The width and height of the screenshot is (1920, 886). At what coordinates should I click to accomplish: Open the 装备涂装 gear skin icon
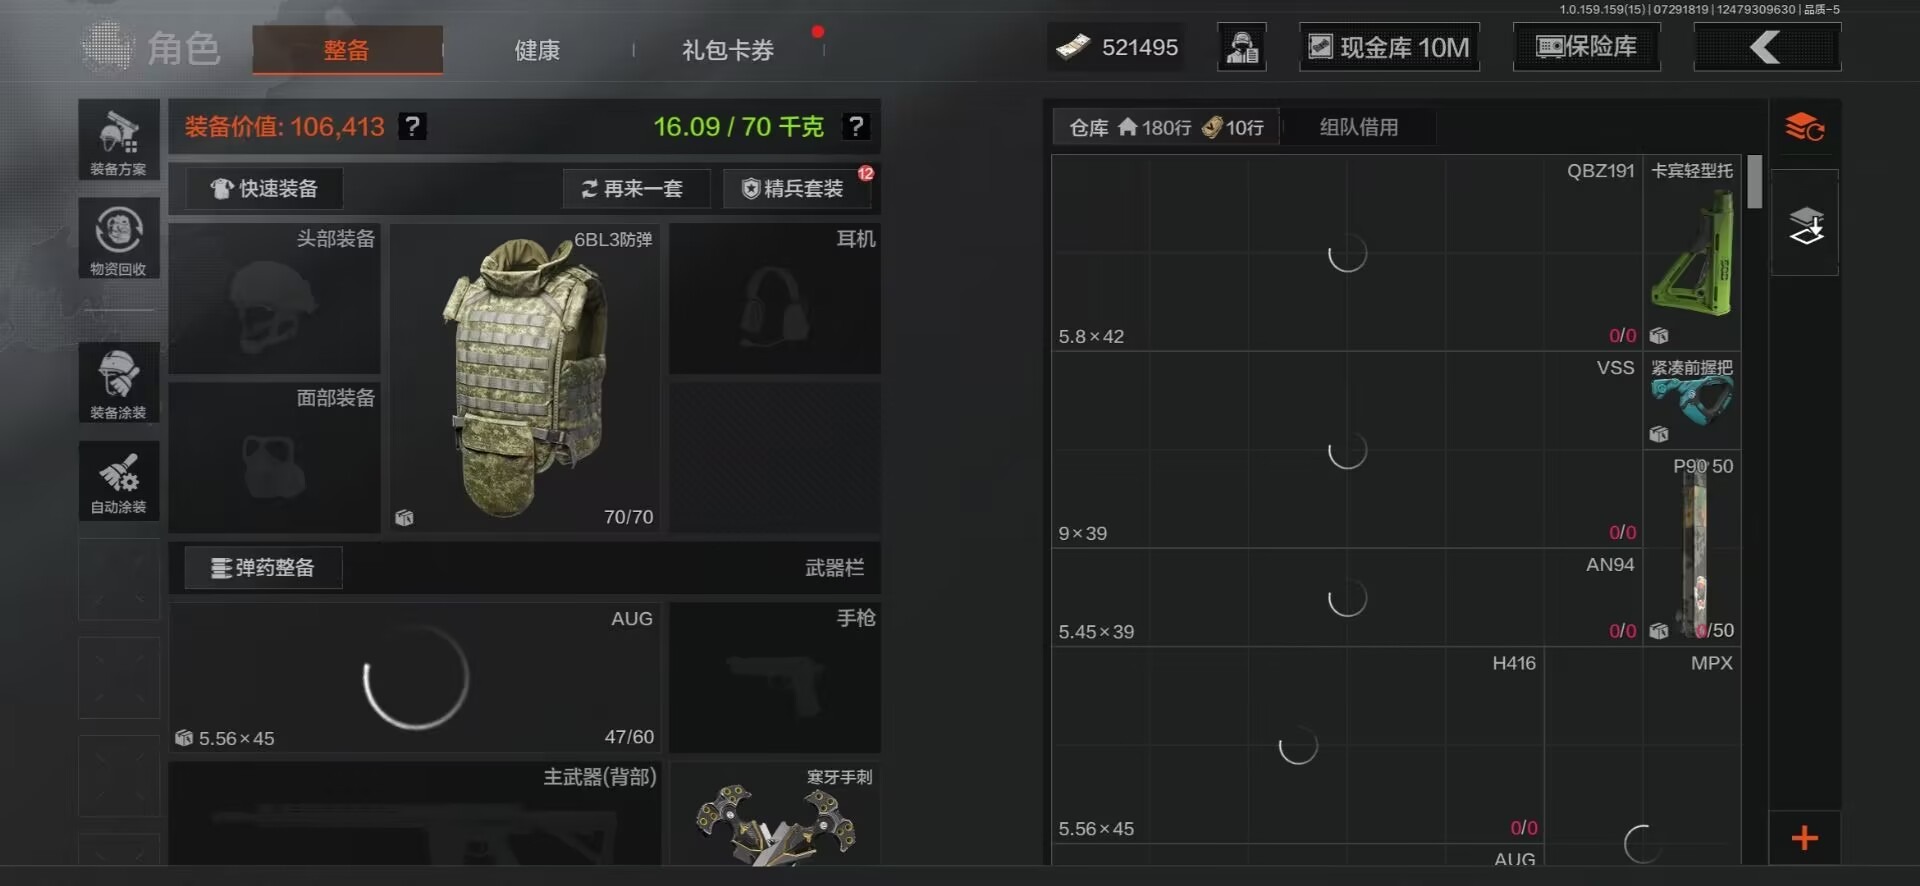[119, 382]
